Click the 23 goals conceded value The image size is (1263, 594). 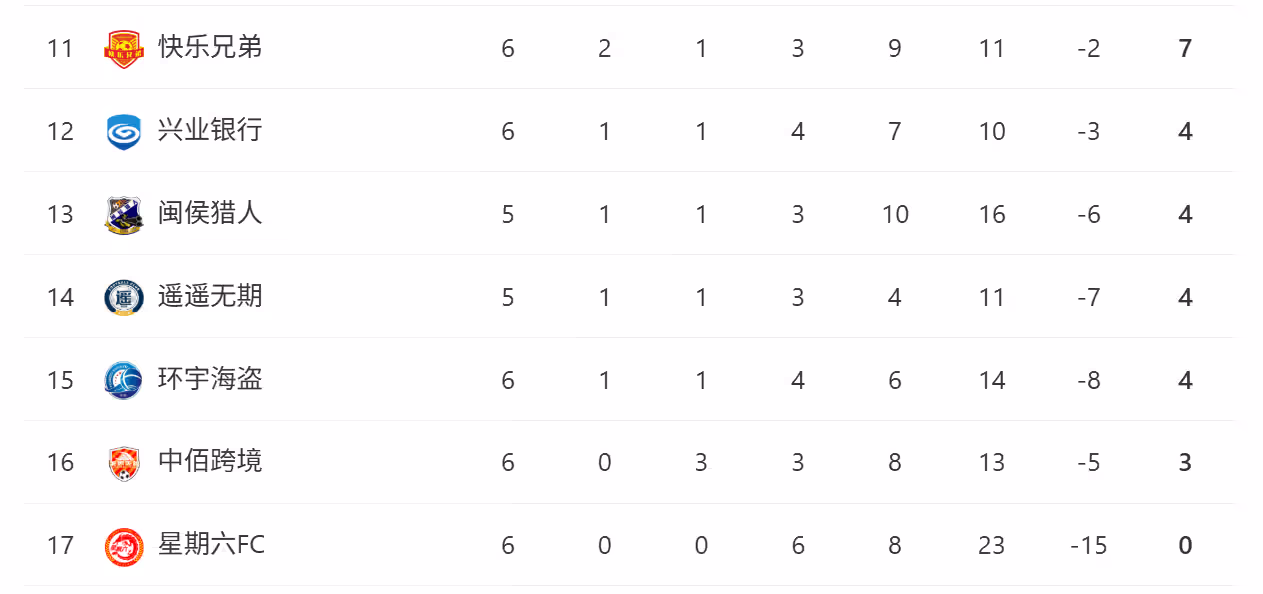991,545
